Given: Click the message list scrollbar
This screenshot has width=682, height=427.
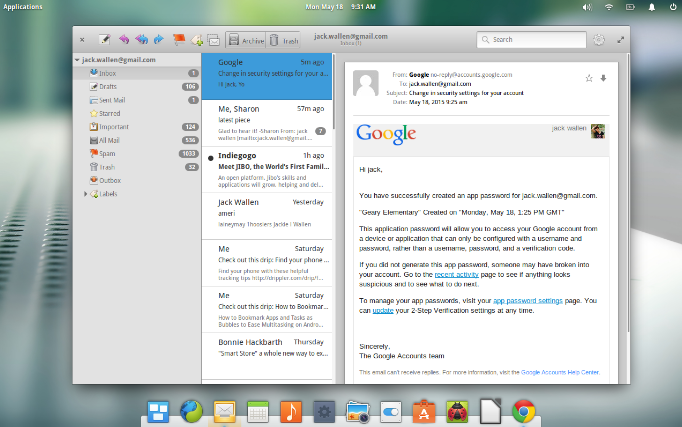Looking at the screenshot, I should click(334, 91).
